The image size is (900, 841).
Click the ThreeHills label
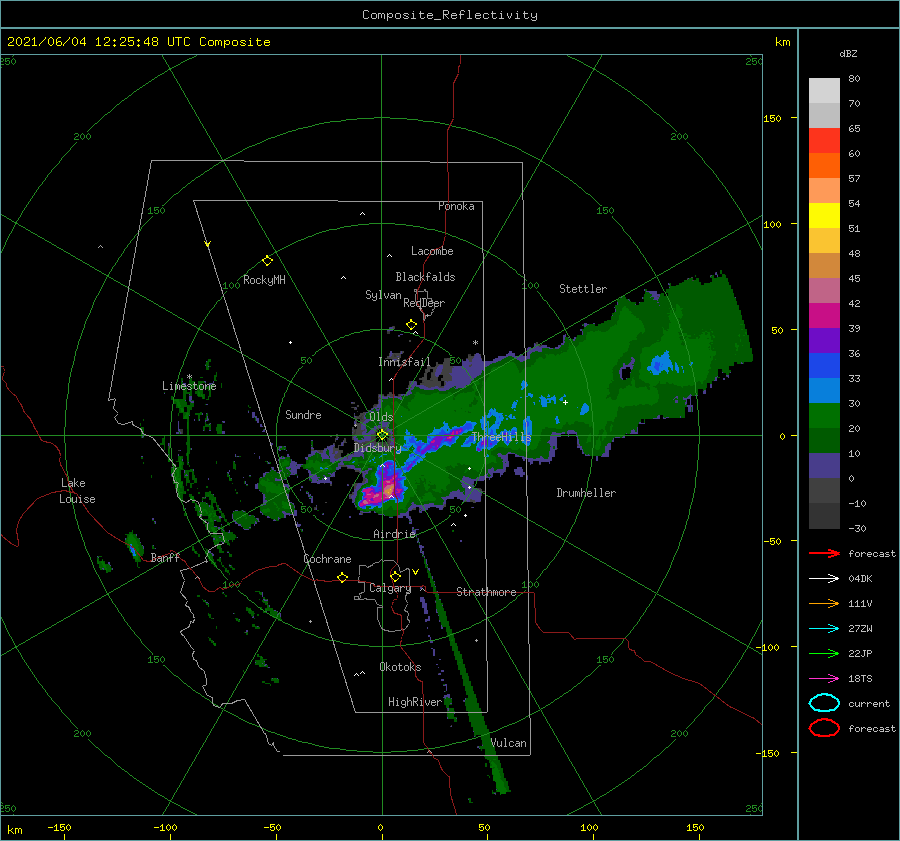coord(501,437)
